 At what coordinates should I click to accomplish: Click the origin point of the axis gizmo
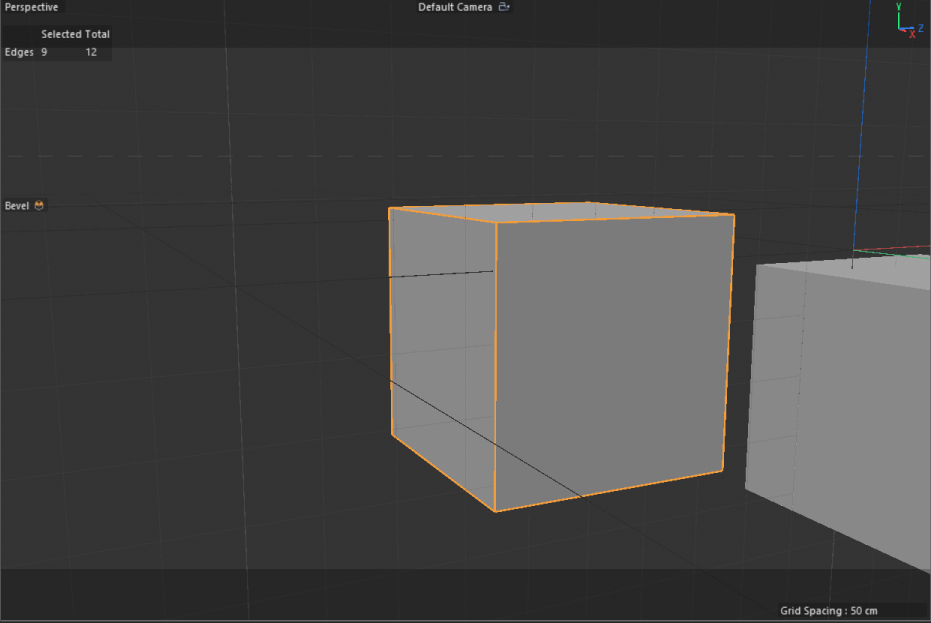pyautogui.click(x=899, y=29)
